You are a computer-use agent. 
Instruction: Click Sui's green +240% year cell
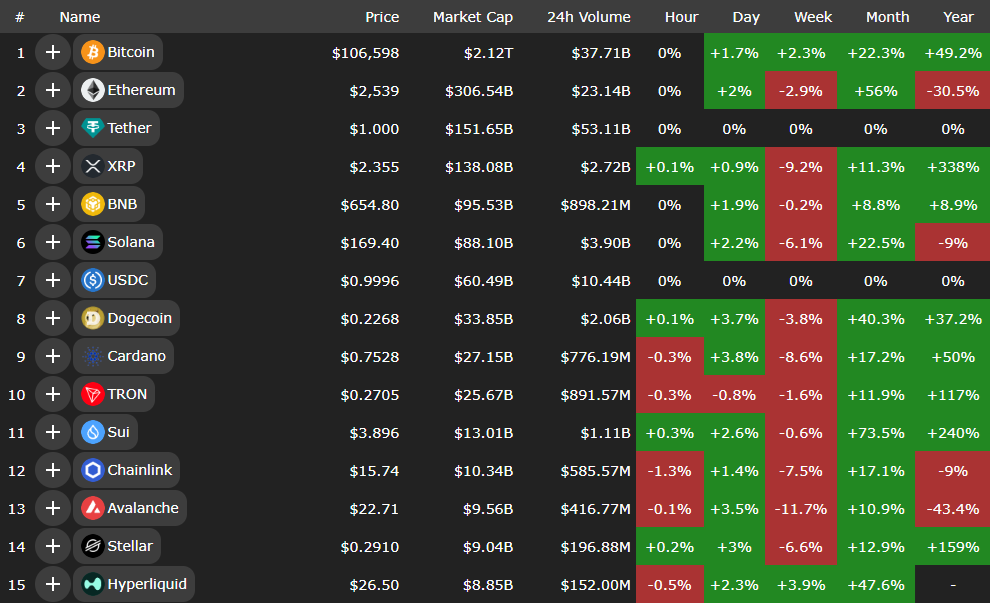click(x=953, y=432)
